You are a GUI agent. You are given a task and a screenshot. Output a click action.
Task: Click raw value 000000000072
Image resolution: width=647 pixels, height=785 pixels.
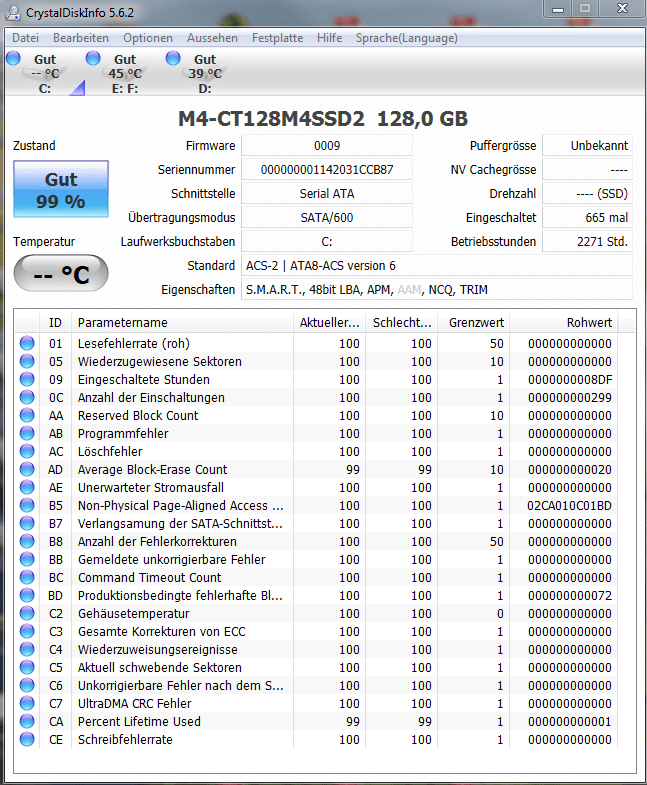click(x=570, y=596)
